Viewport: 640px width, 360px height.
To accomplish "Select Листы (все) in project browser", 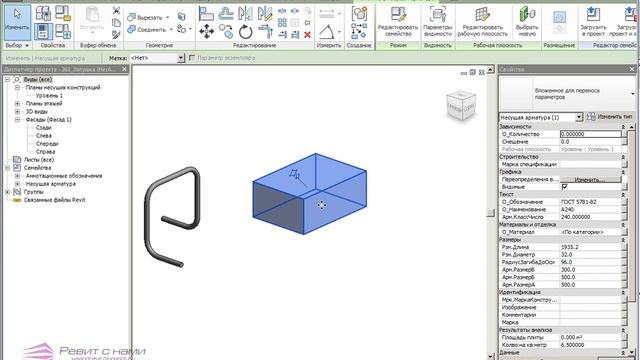I will click(x=39, y=160).
